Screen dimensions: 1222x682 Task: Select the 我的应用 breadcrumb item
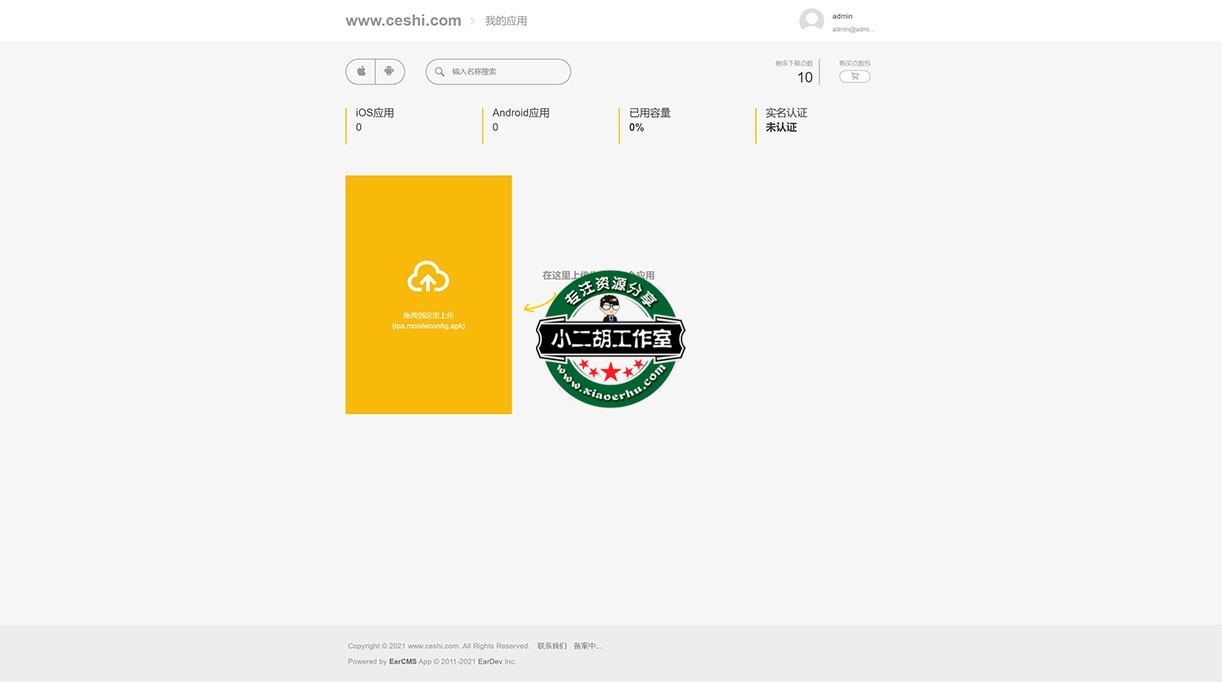click(506, 21)
